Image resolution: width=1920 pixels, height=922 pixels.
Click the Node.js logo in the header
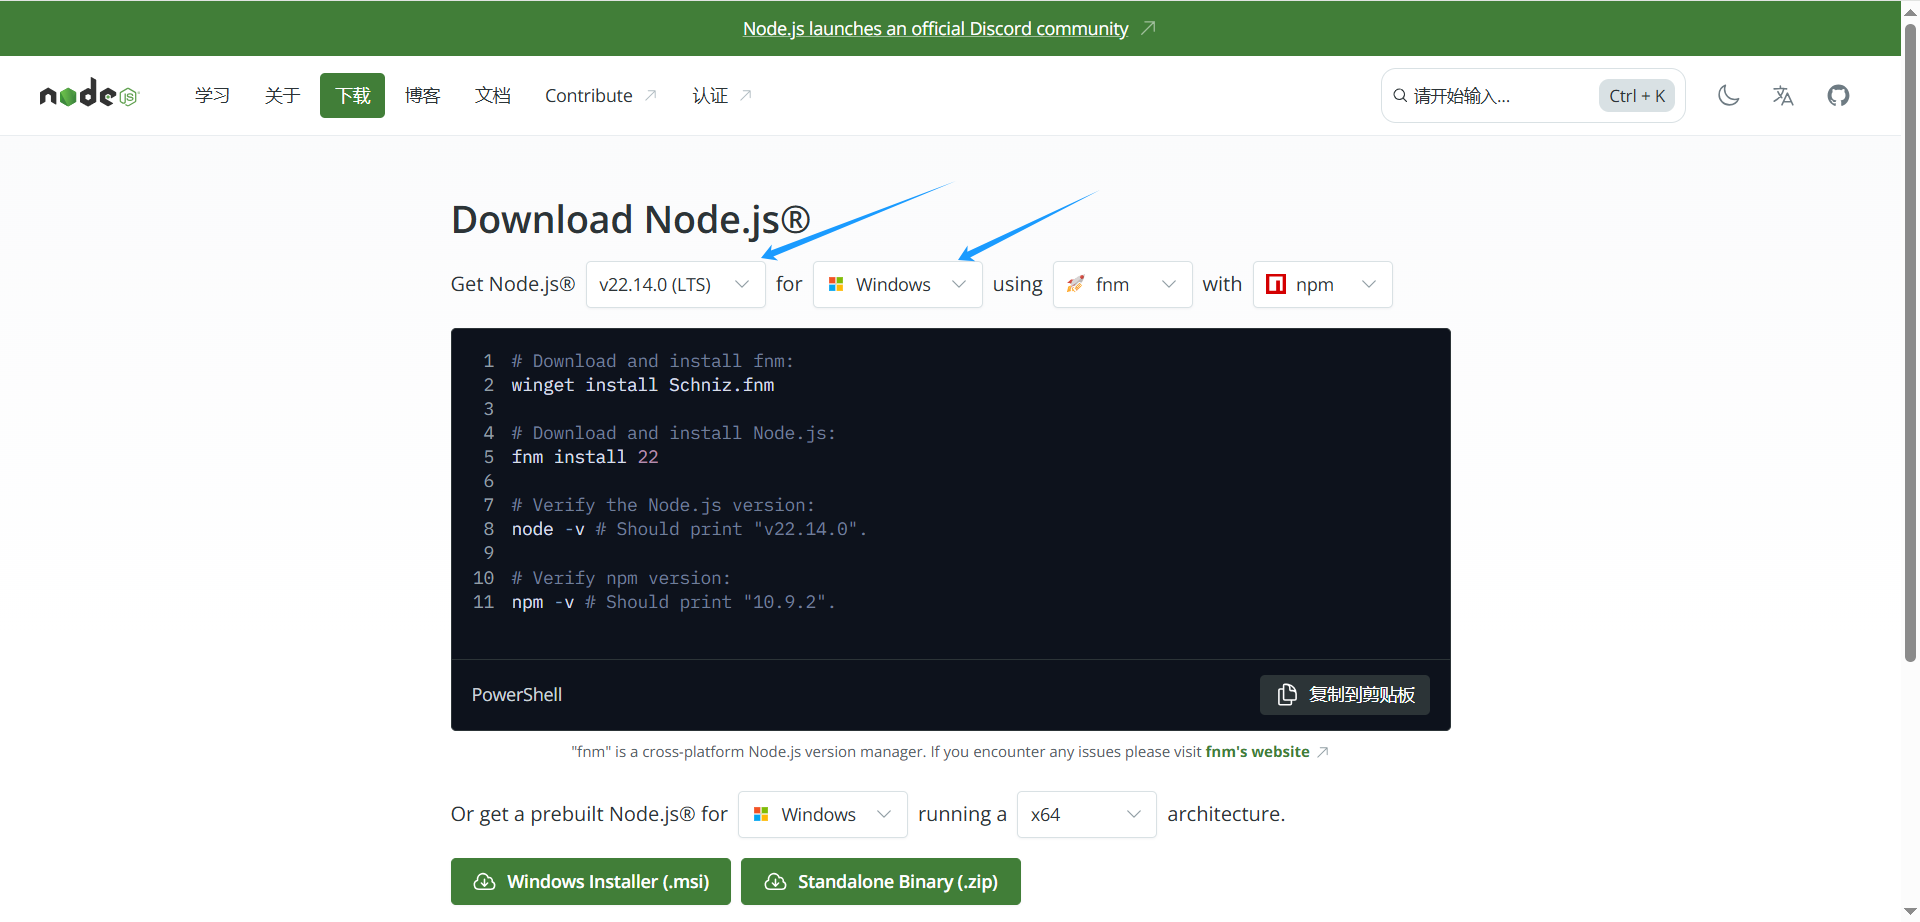click(88, 94)
